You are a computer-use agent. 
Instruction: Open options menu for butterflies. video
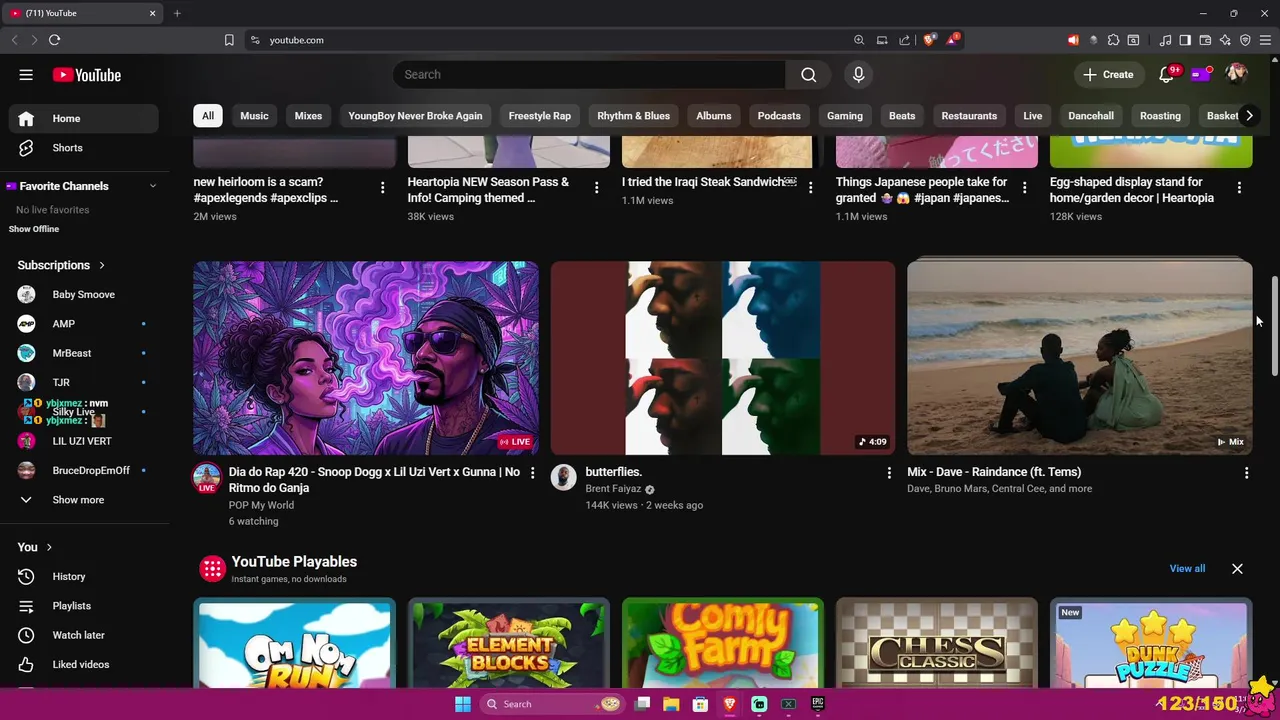point(889,473)
